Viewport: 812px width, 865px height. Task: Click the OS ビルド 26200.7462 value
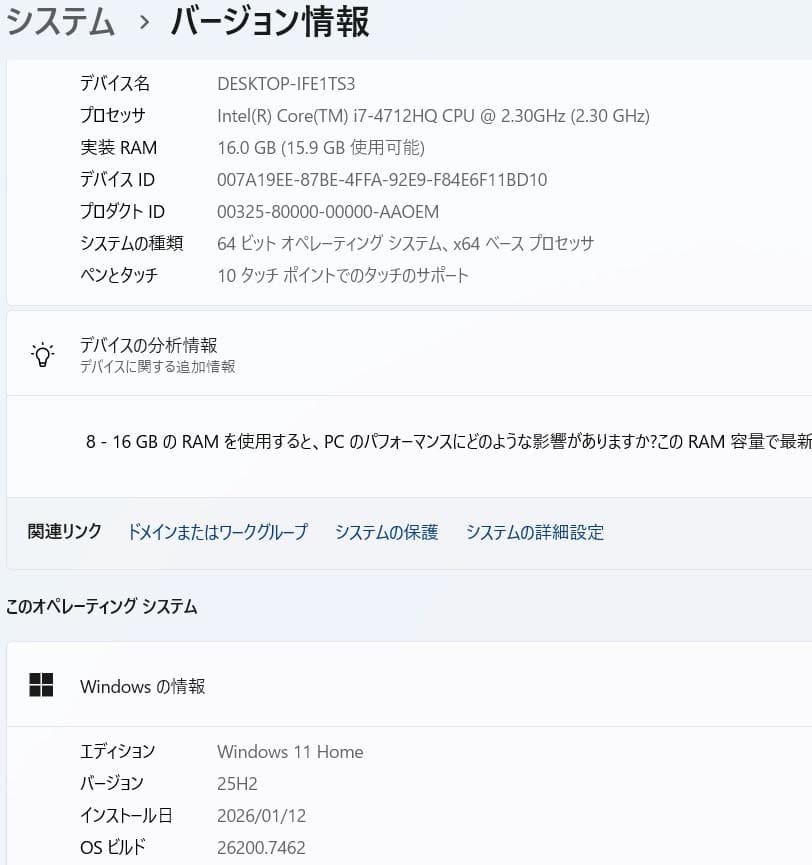pos(265,846)
